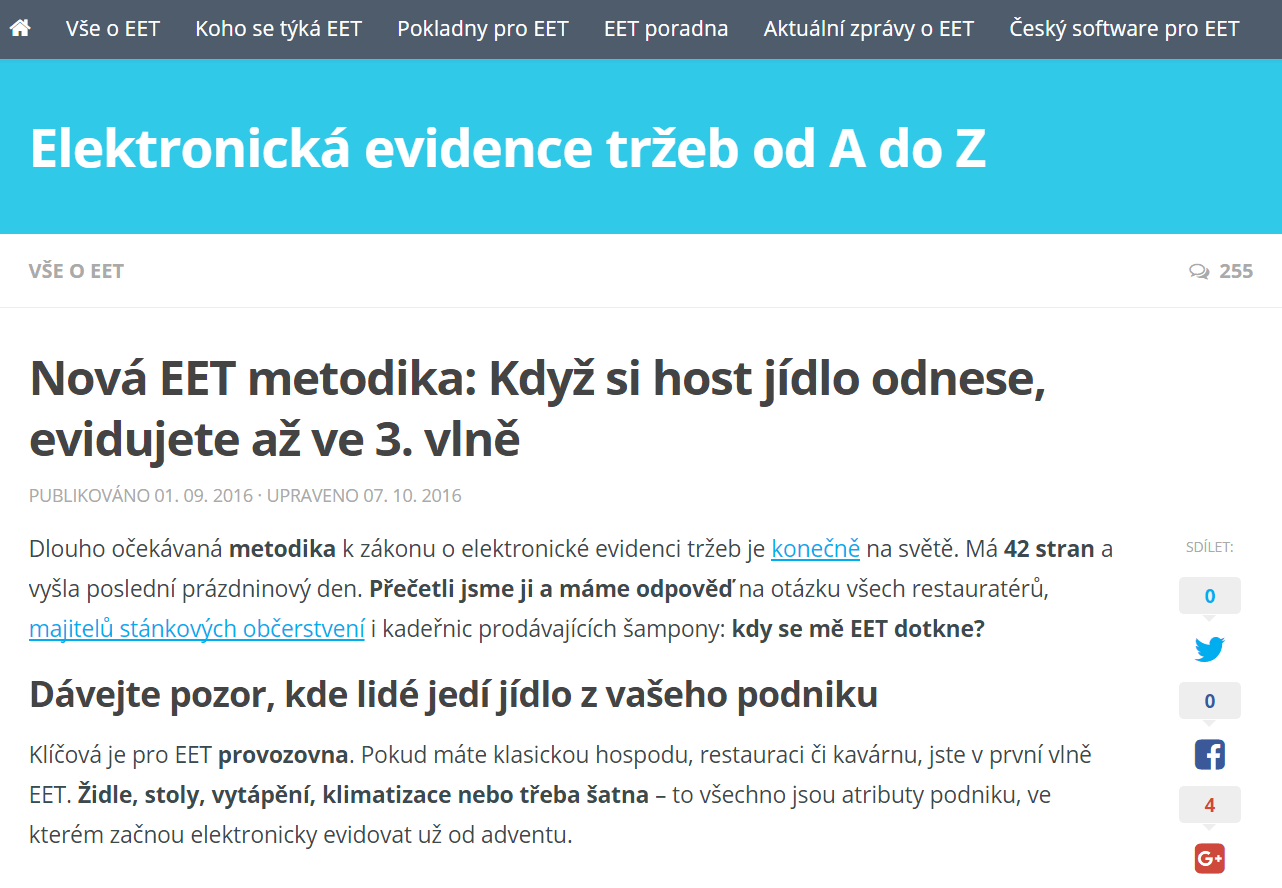Click the publication date 'PUBLIKOVÁNO 01. 09. 2016'

(x=141, y=495)
